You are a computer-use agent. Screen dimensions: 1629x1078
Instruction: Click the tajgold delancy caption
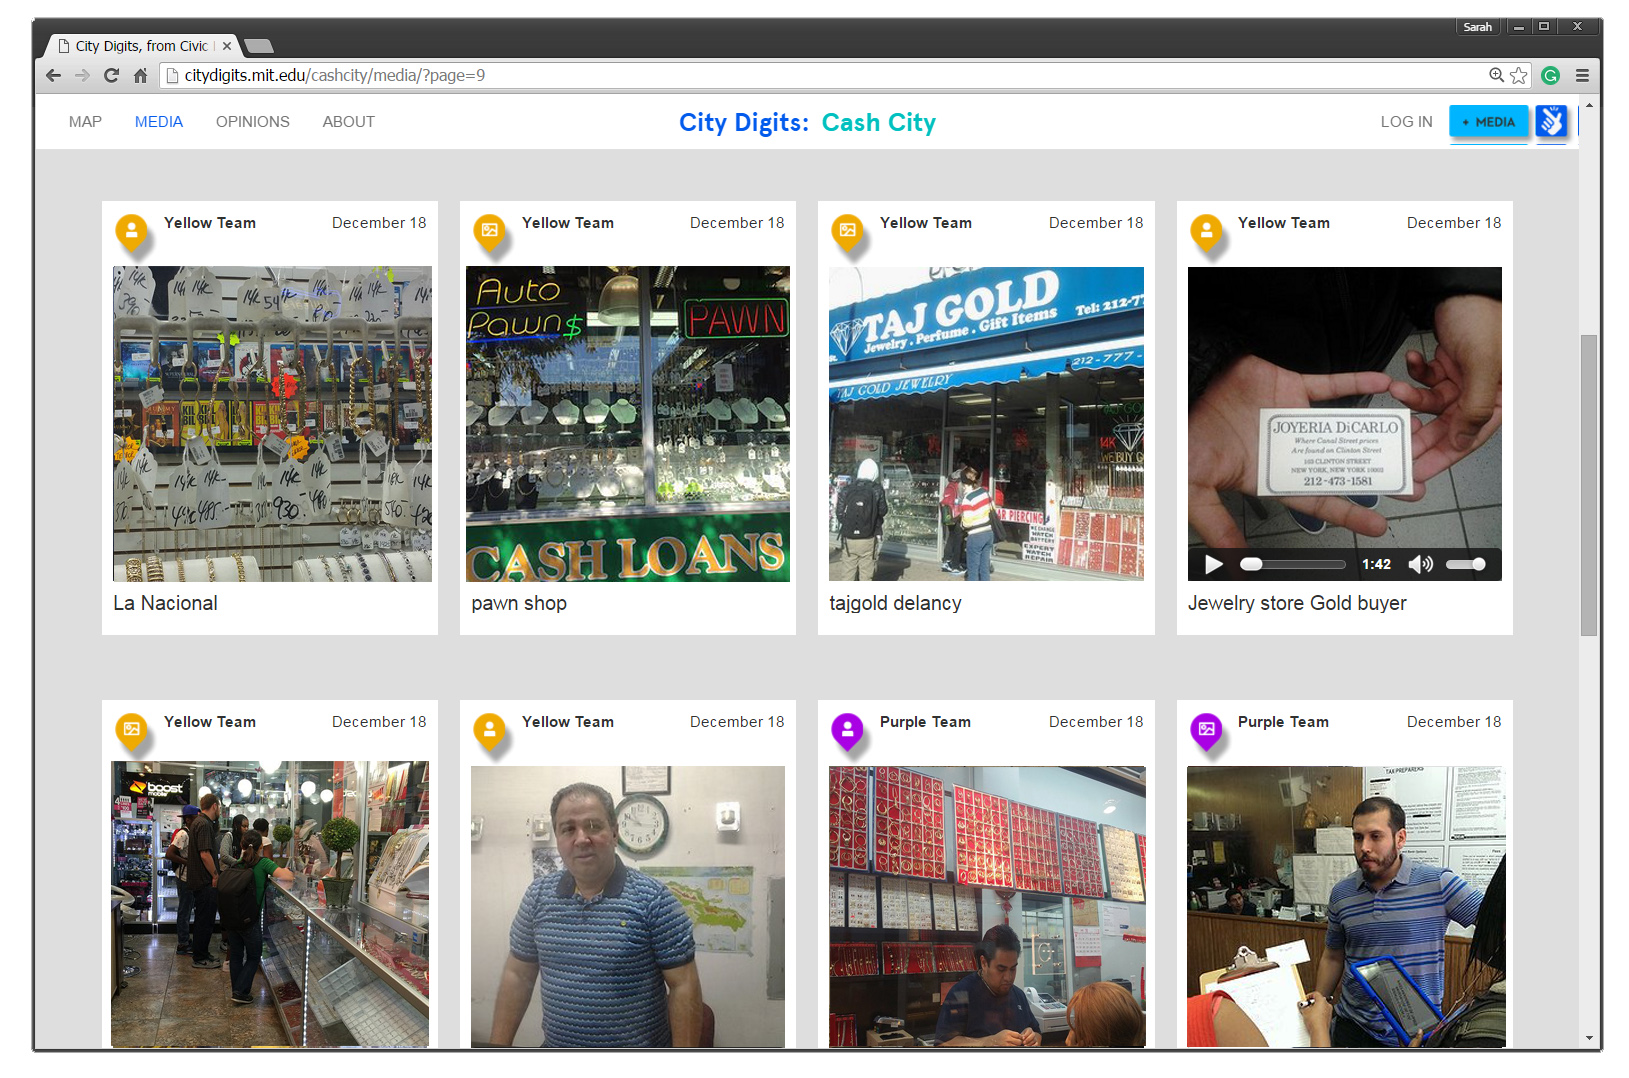[895, 603]
